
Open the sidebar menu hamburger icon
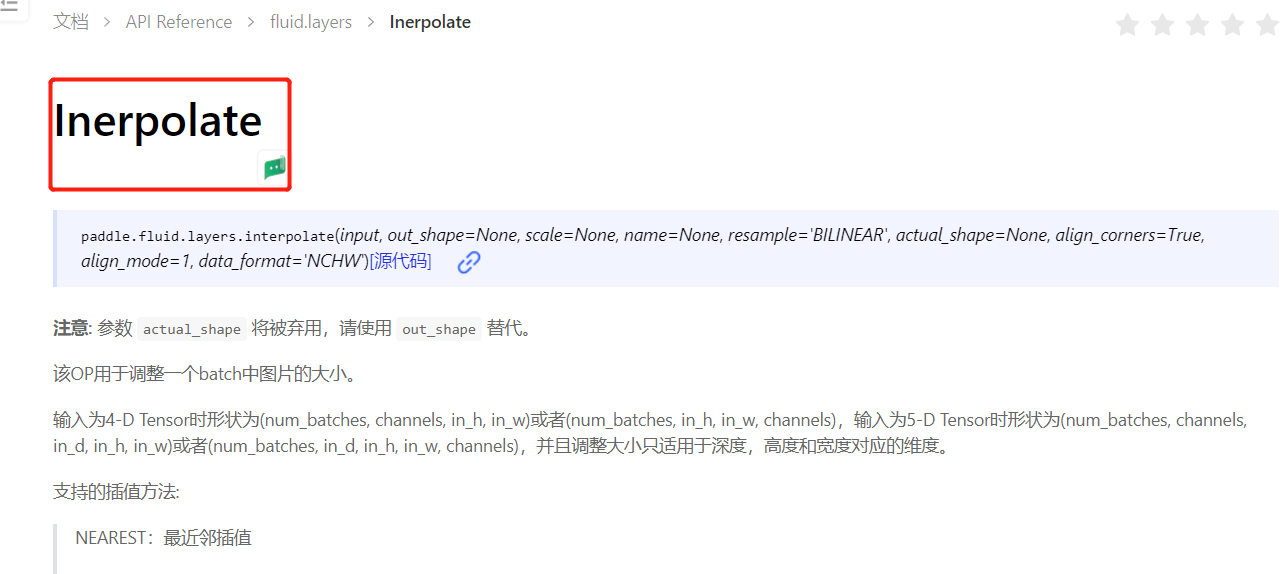[8, 5]
